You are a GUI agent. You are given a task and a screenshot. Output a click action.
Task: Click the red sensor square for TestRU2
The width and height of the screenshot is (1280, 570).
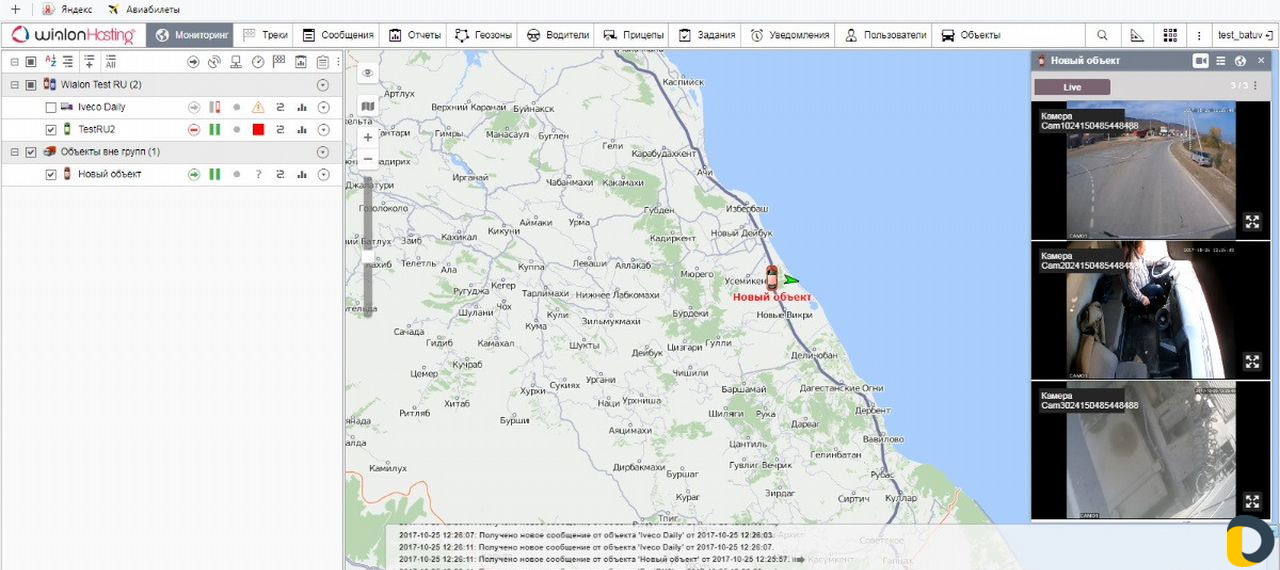pyautogui.click(x=258, y=129)
